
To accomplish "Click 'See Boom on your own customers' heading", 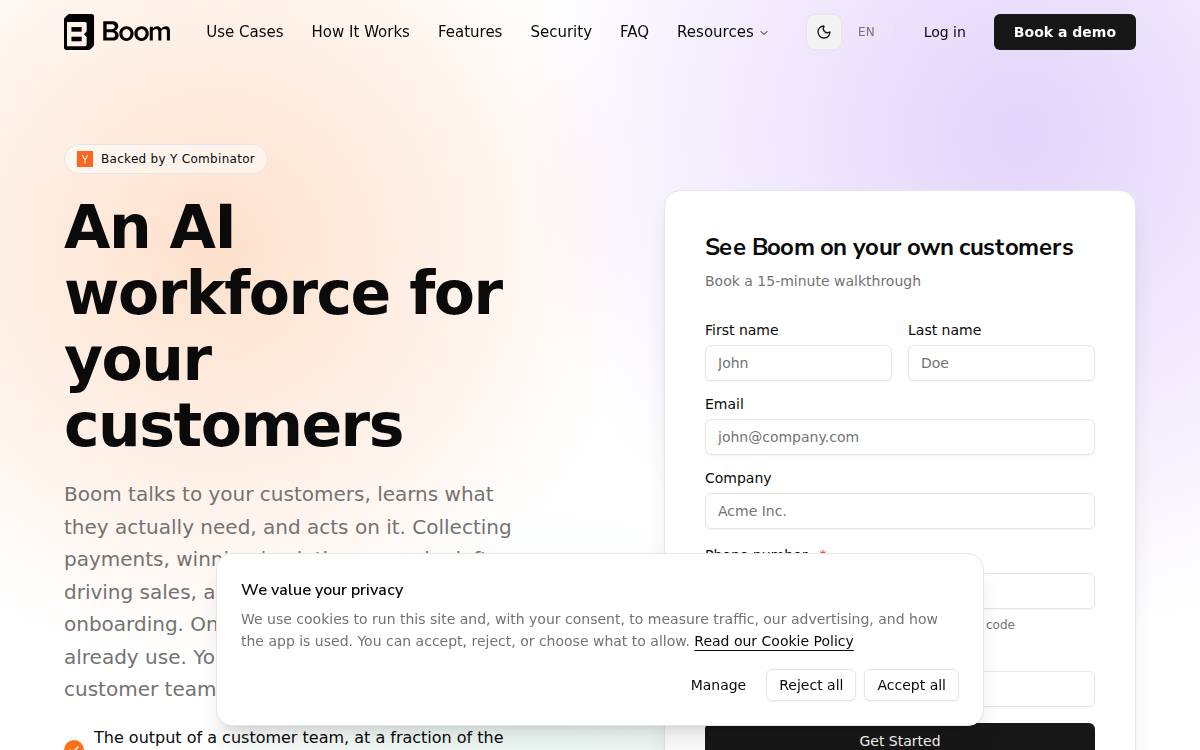I will click(889, 247).
